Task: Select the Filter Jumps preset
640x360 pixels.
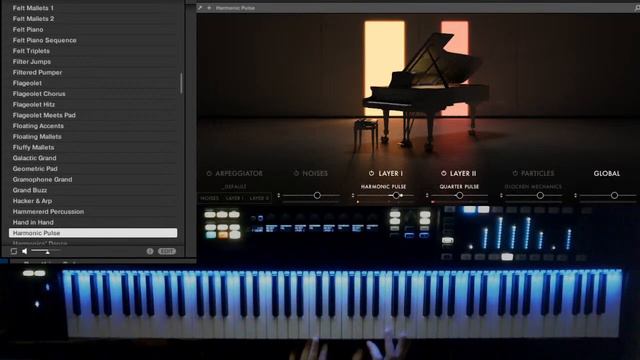Action: tap(93, 62)
